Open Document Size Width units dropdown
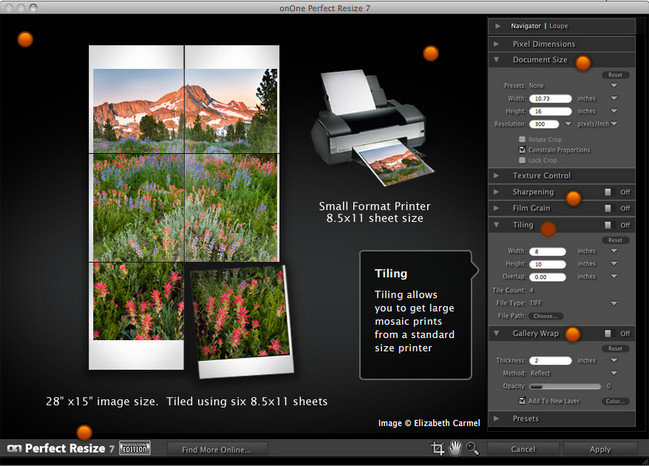Viewport: 649px width, 466px height. point(614,98)
